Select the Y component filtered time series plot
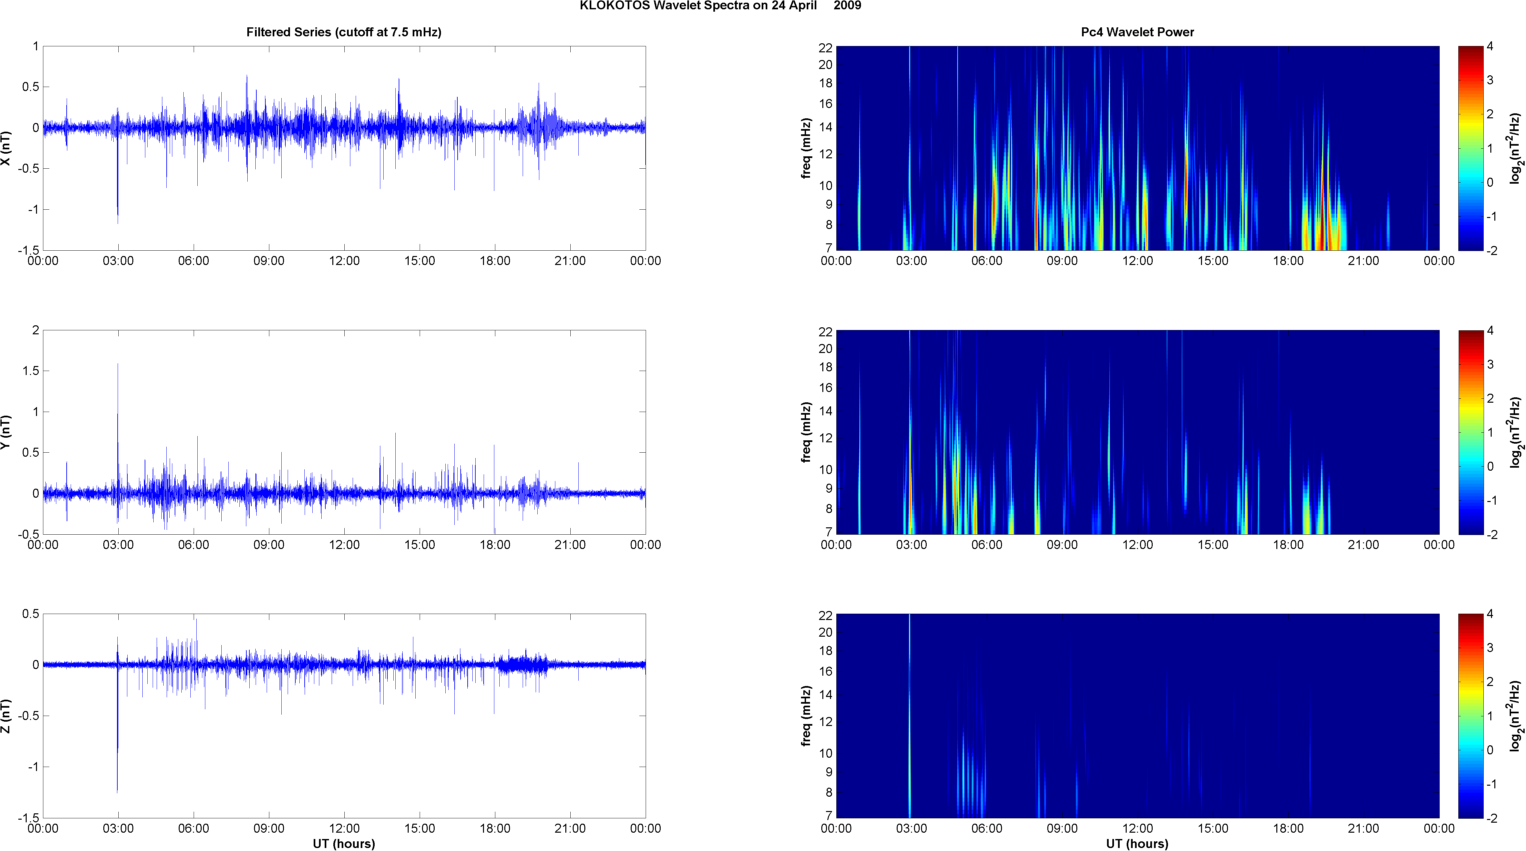Image resolution: width=1526 pixels, height=851 pixels. pyautogui.click(x=344, y=432)
